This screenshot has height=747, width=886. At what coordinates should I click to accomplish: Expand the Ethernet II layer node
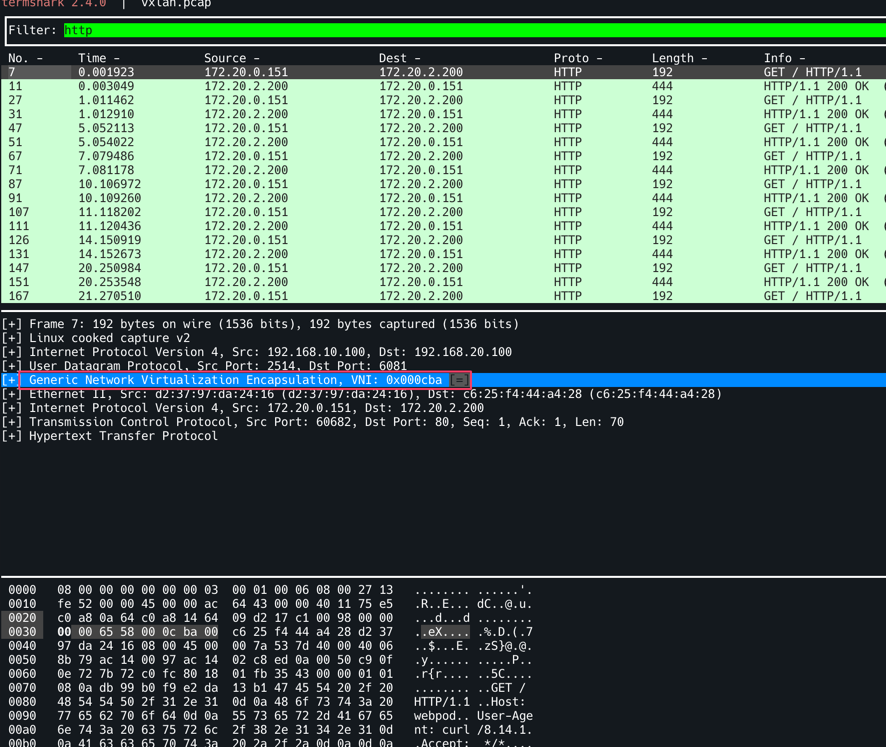pyautogui.click(x=12, y=394)
